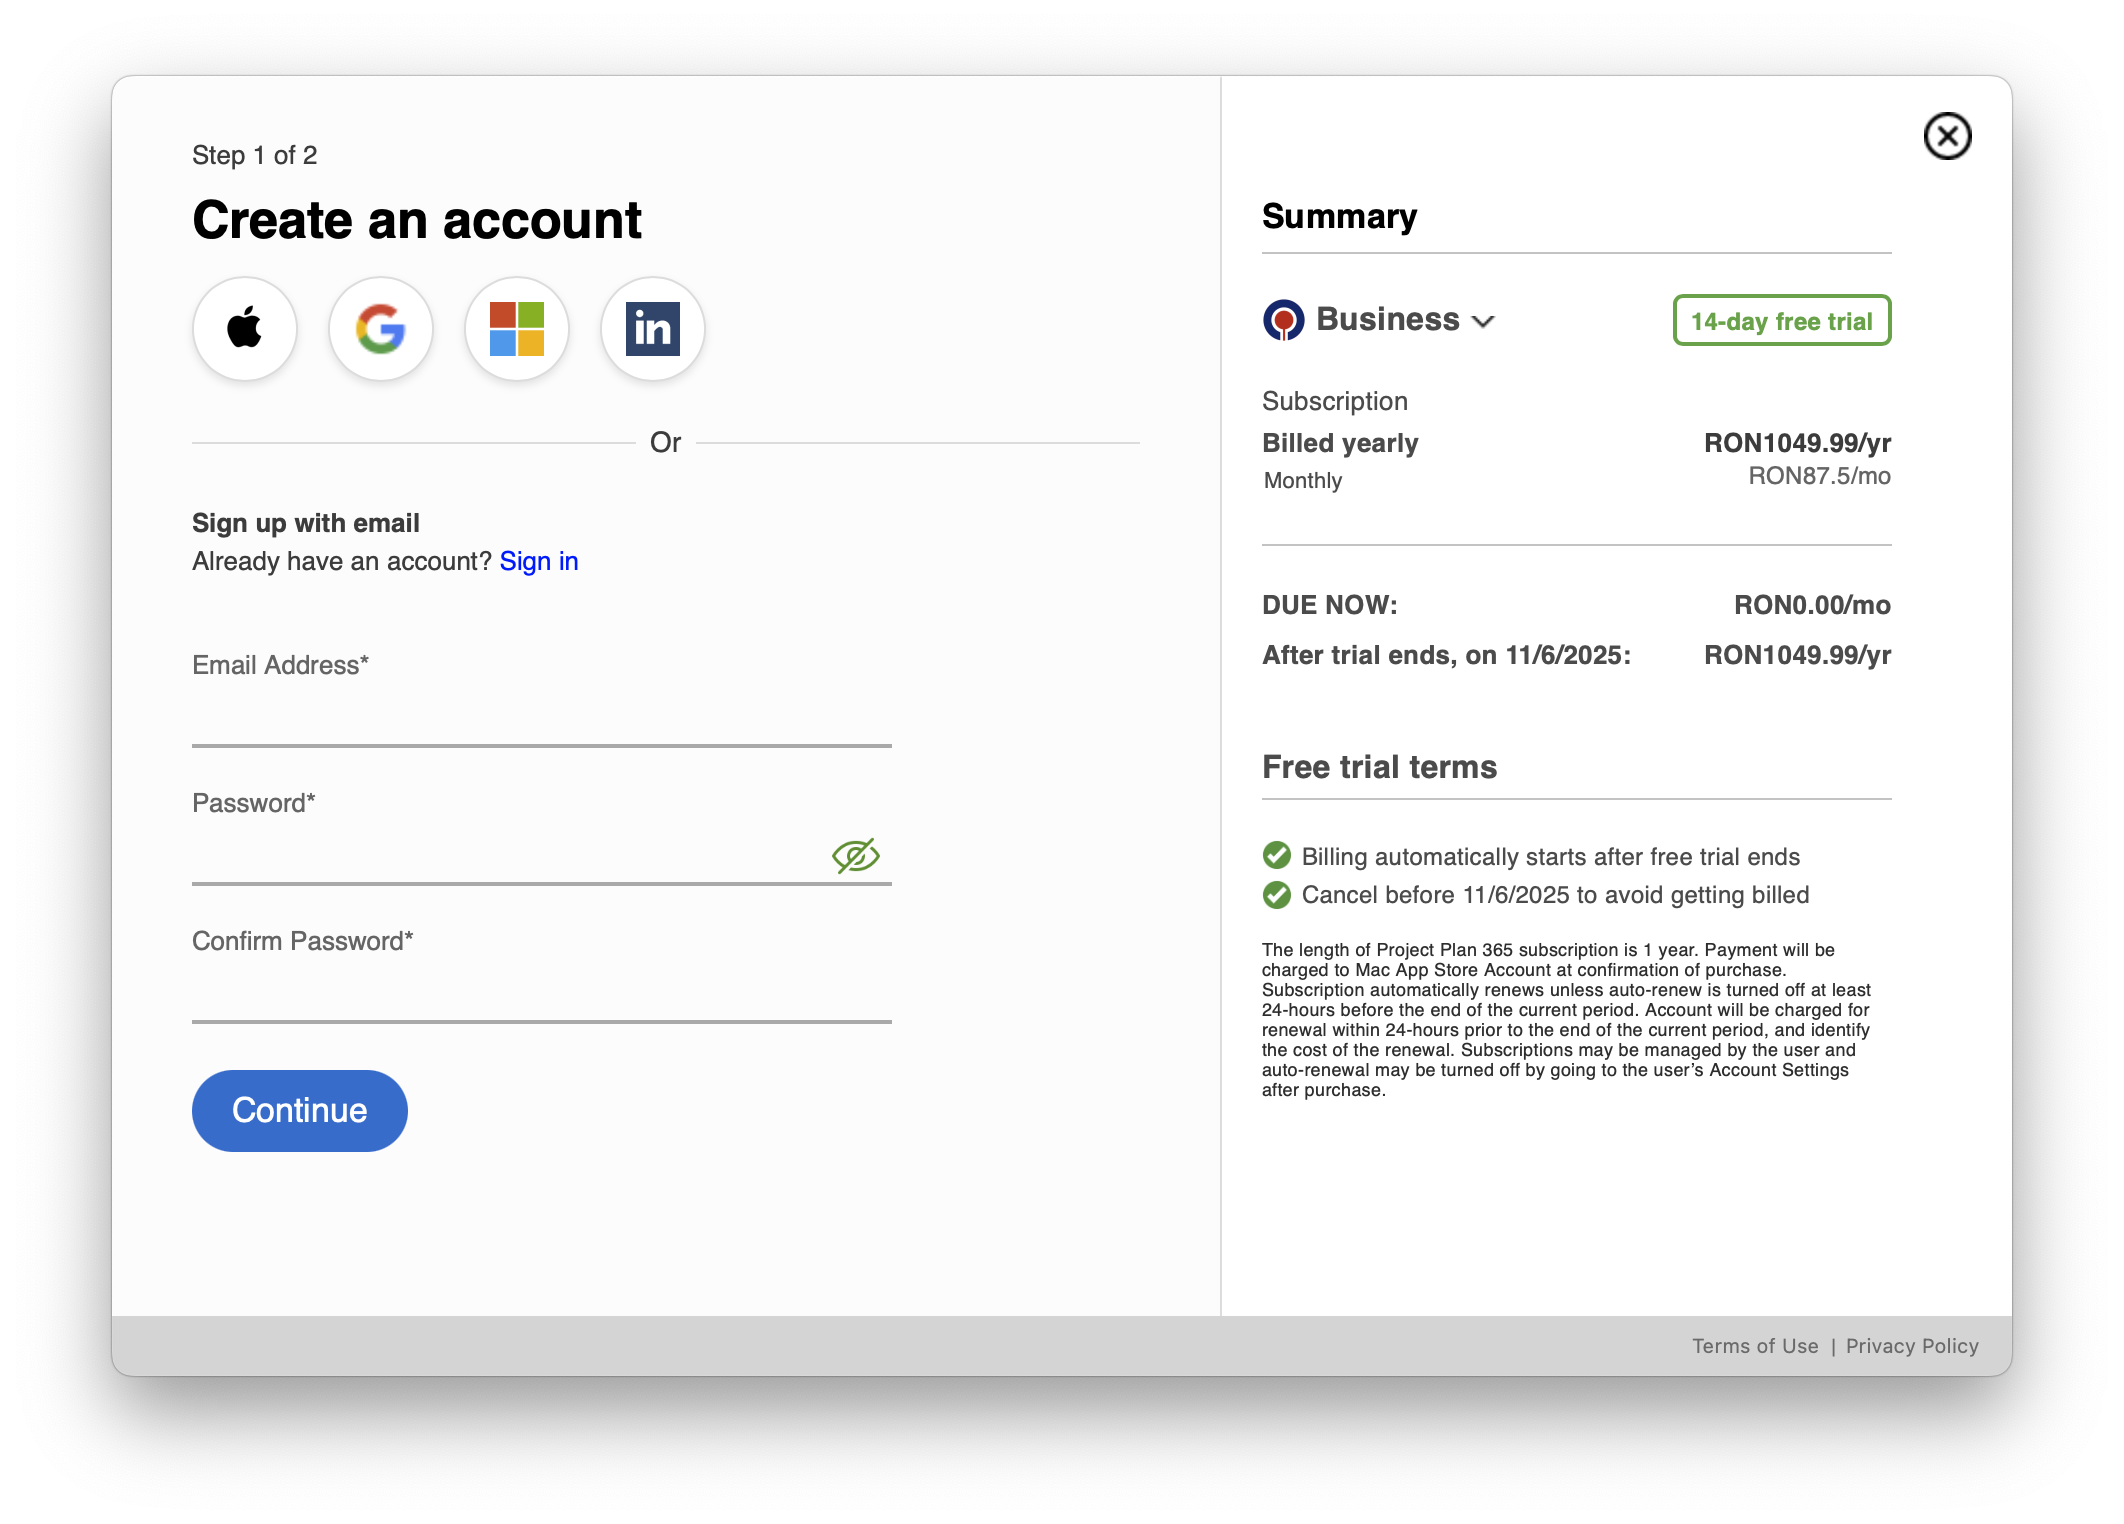Close the account creation dialog

[1947, 136]
